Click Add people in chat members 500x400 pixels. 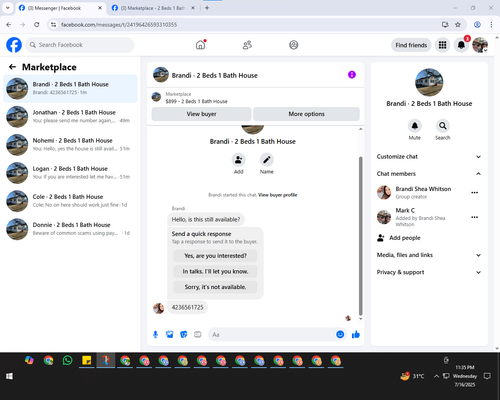(405, 238)
